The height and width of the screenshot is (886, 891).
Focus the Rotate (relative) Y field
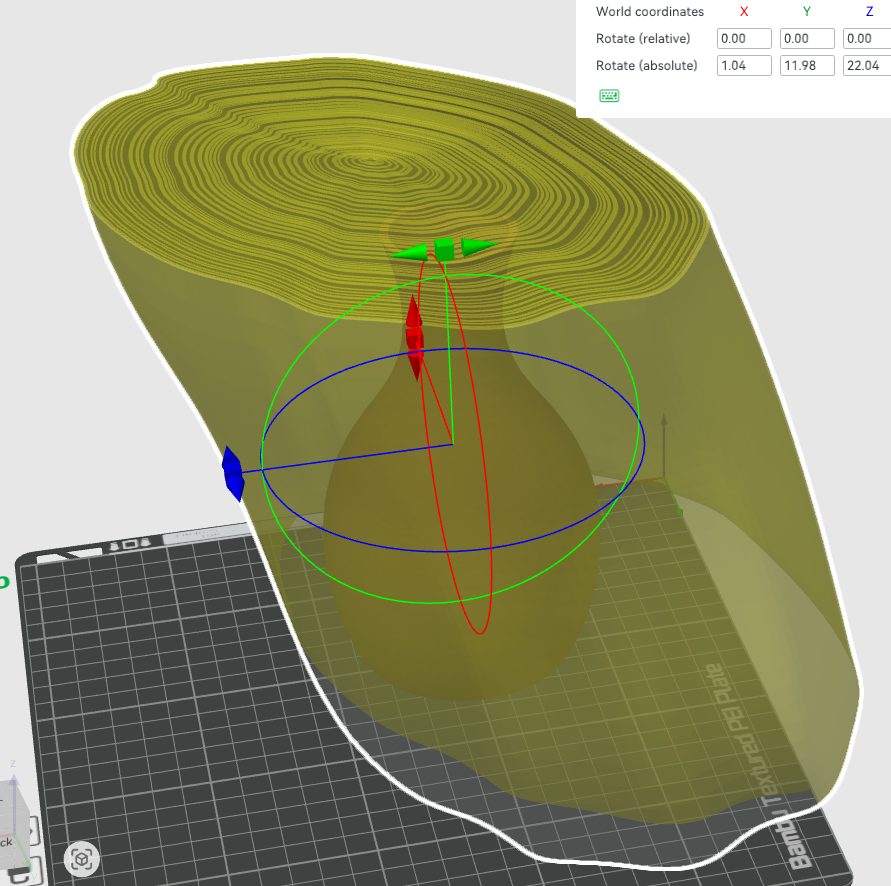click(x=807, y=39)
